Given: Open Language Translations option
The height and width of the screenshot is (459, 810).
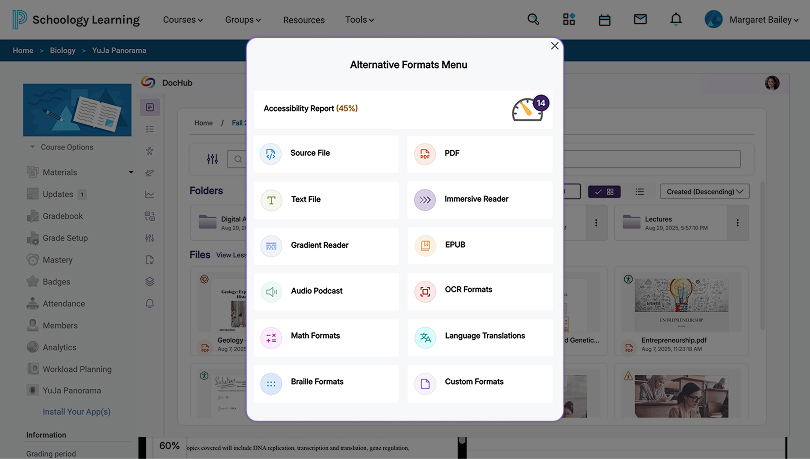Looking at the screenshot, I should (x=480, y=337).
